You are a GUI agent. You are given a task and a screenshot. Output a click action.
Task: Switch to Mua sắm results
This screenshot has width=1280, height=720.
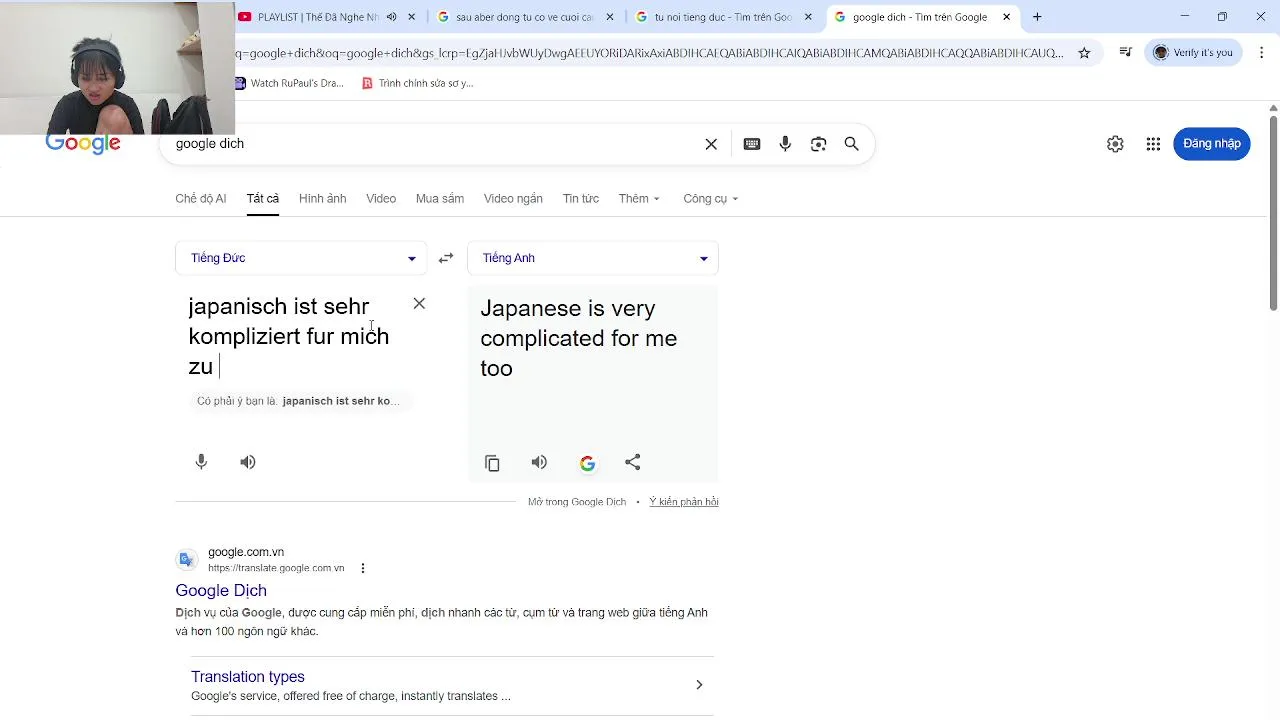pyautogui.click(x=440, y=199)
